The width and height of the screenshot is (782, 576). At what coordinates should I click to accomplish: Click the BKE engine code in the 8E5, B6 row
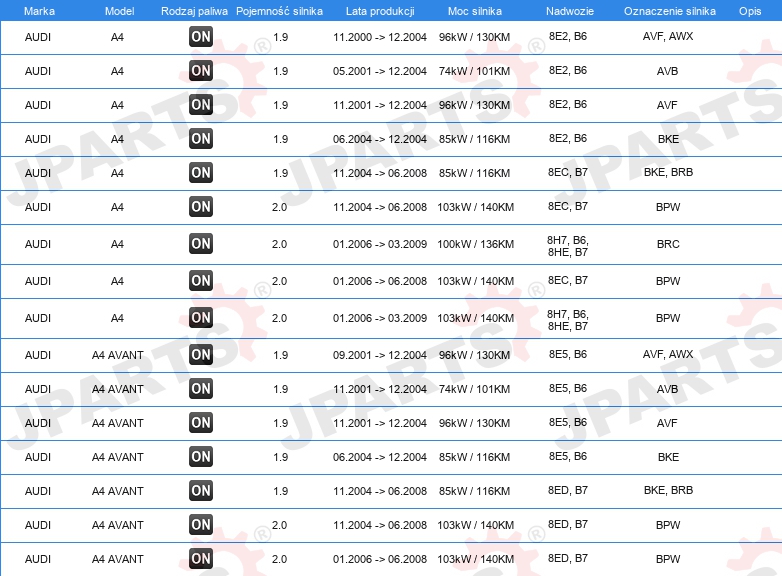[668, 456]
